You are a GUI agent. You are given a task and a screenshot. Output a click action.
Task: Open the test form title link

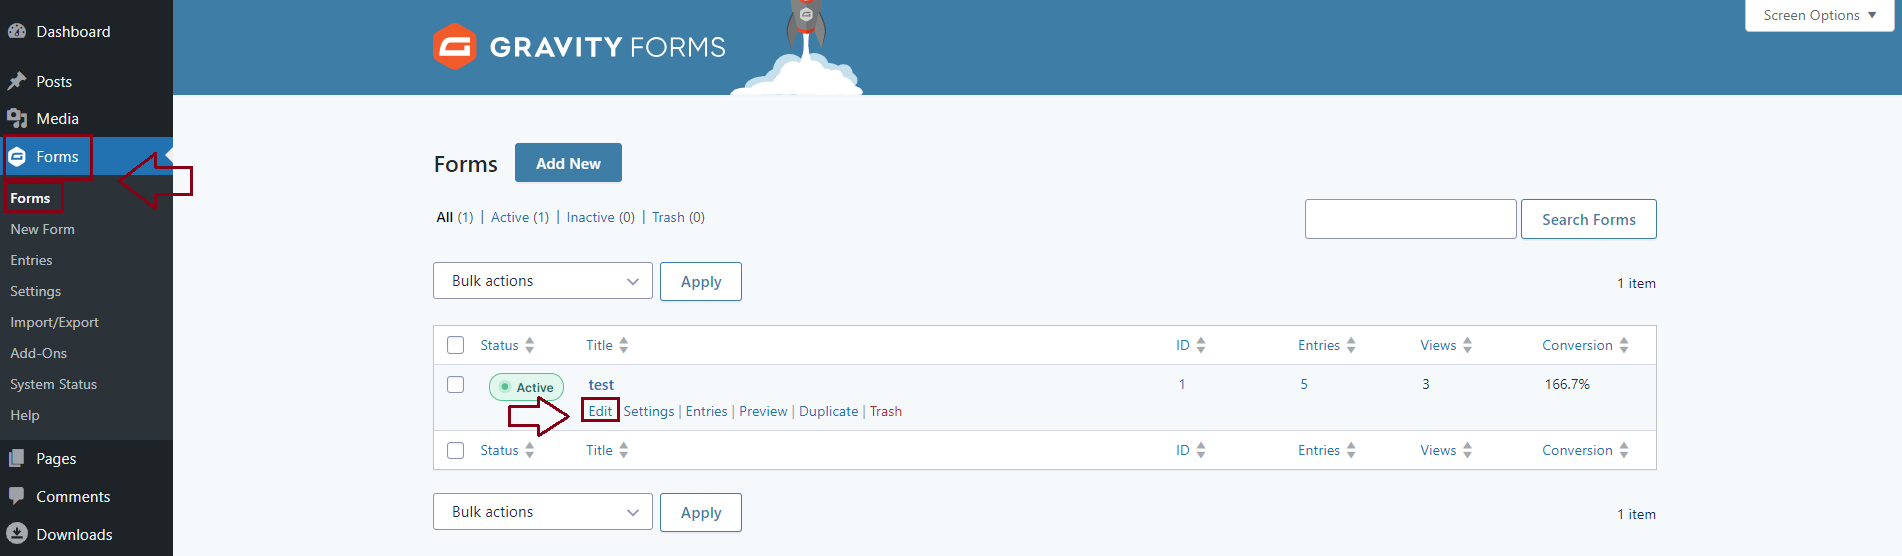pyautogui.click(x=601, y=385)
